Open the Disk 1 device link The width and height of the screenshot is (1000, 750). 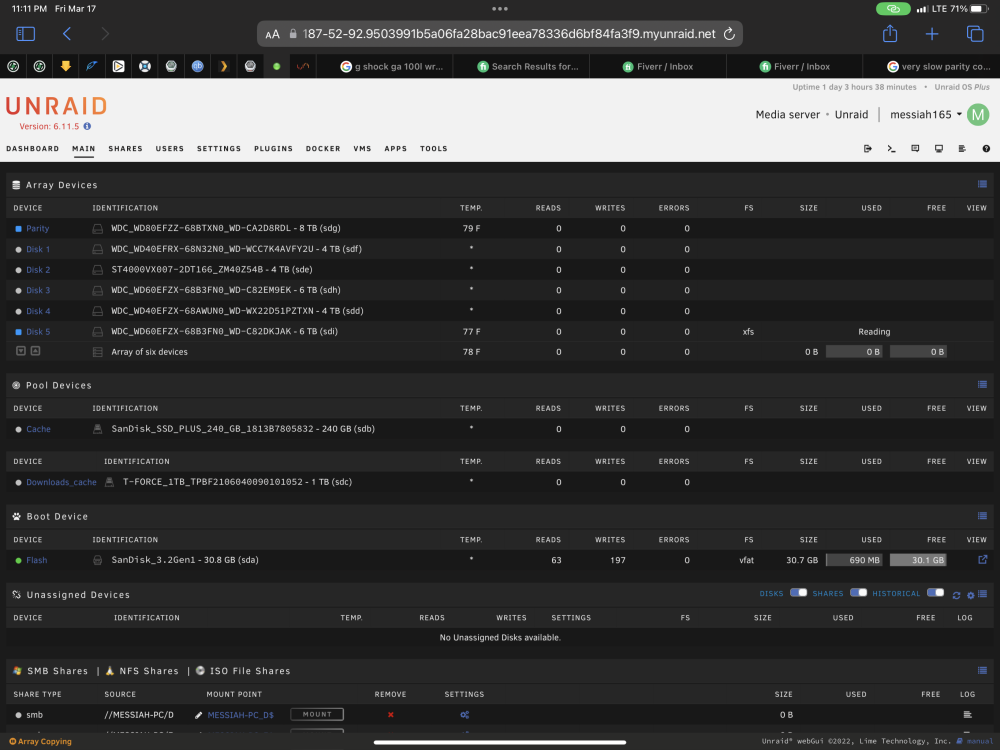(38, 249)
